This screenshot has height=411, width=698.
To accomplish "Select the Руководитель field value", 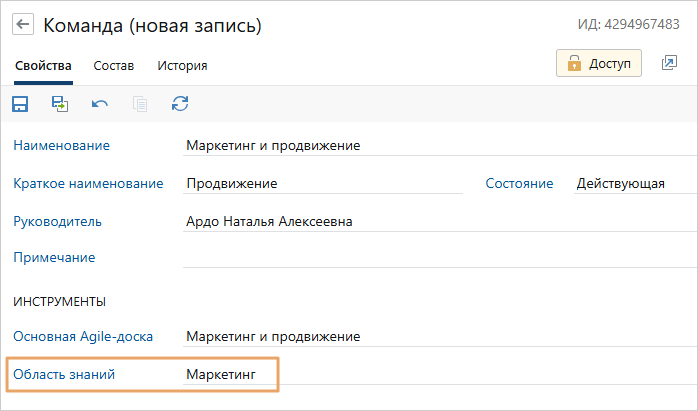I will point(440,221).
